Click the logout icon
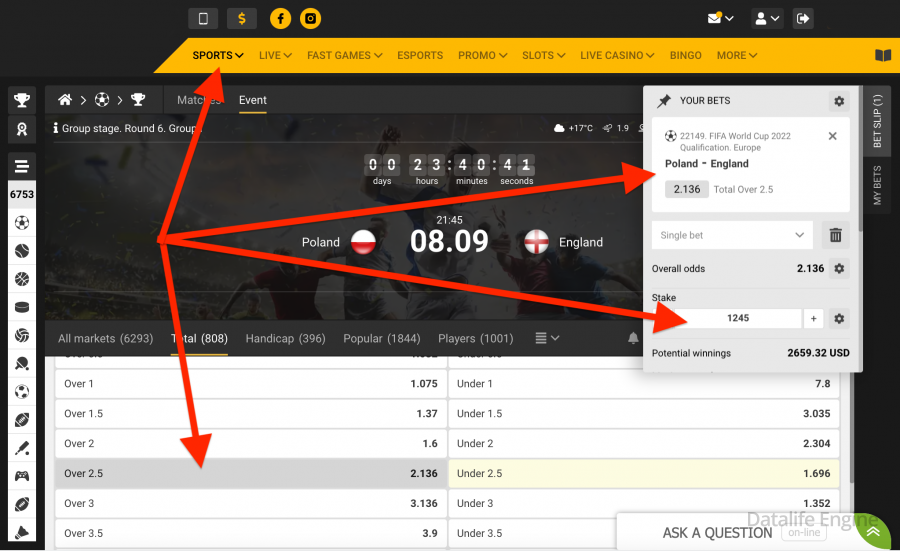 click(803, 18)
